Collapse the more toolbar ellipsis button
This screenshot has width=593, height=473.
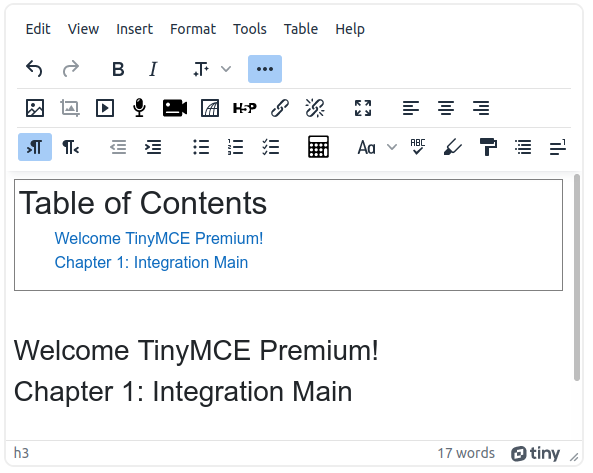(265, 69)
